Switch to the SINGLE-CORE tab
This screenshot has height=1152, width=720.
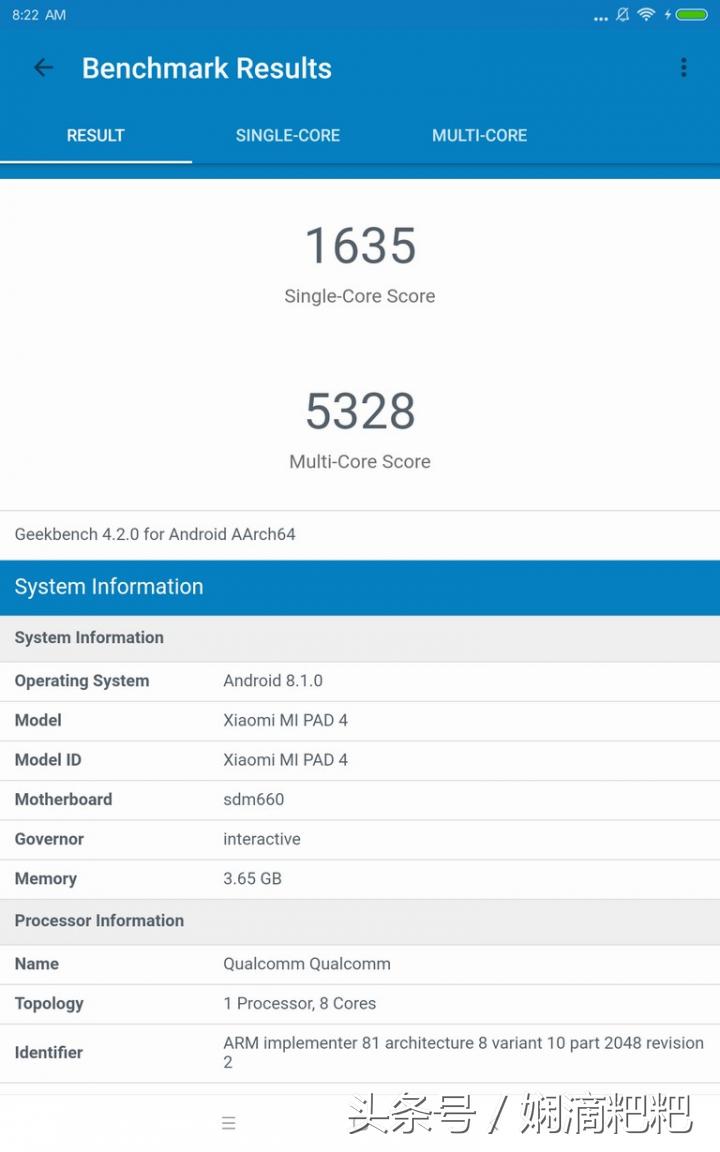(x=287, y=135)
